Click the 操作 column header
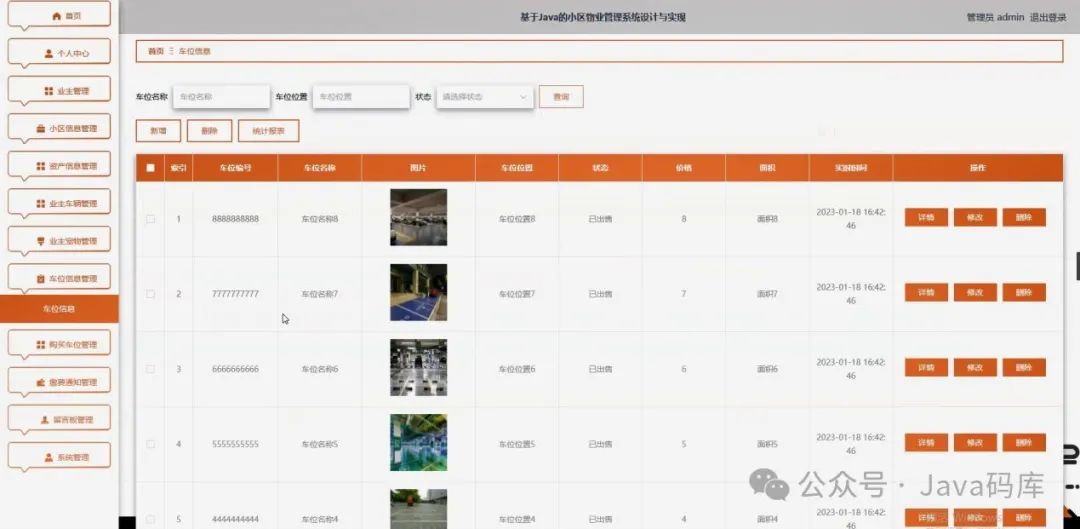The image size is (1080, 529). (x=977, y=168)
